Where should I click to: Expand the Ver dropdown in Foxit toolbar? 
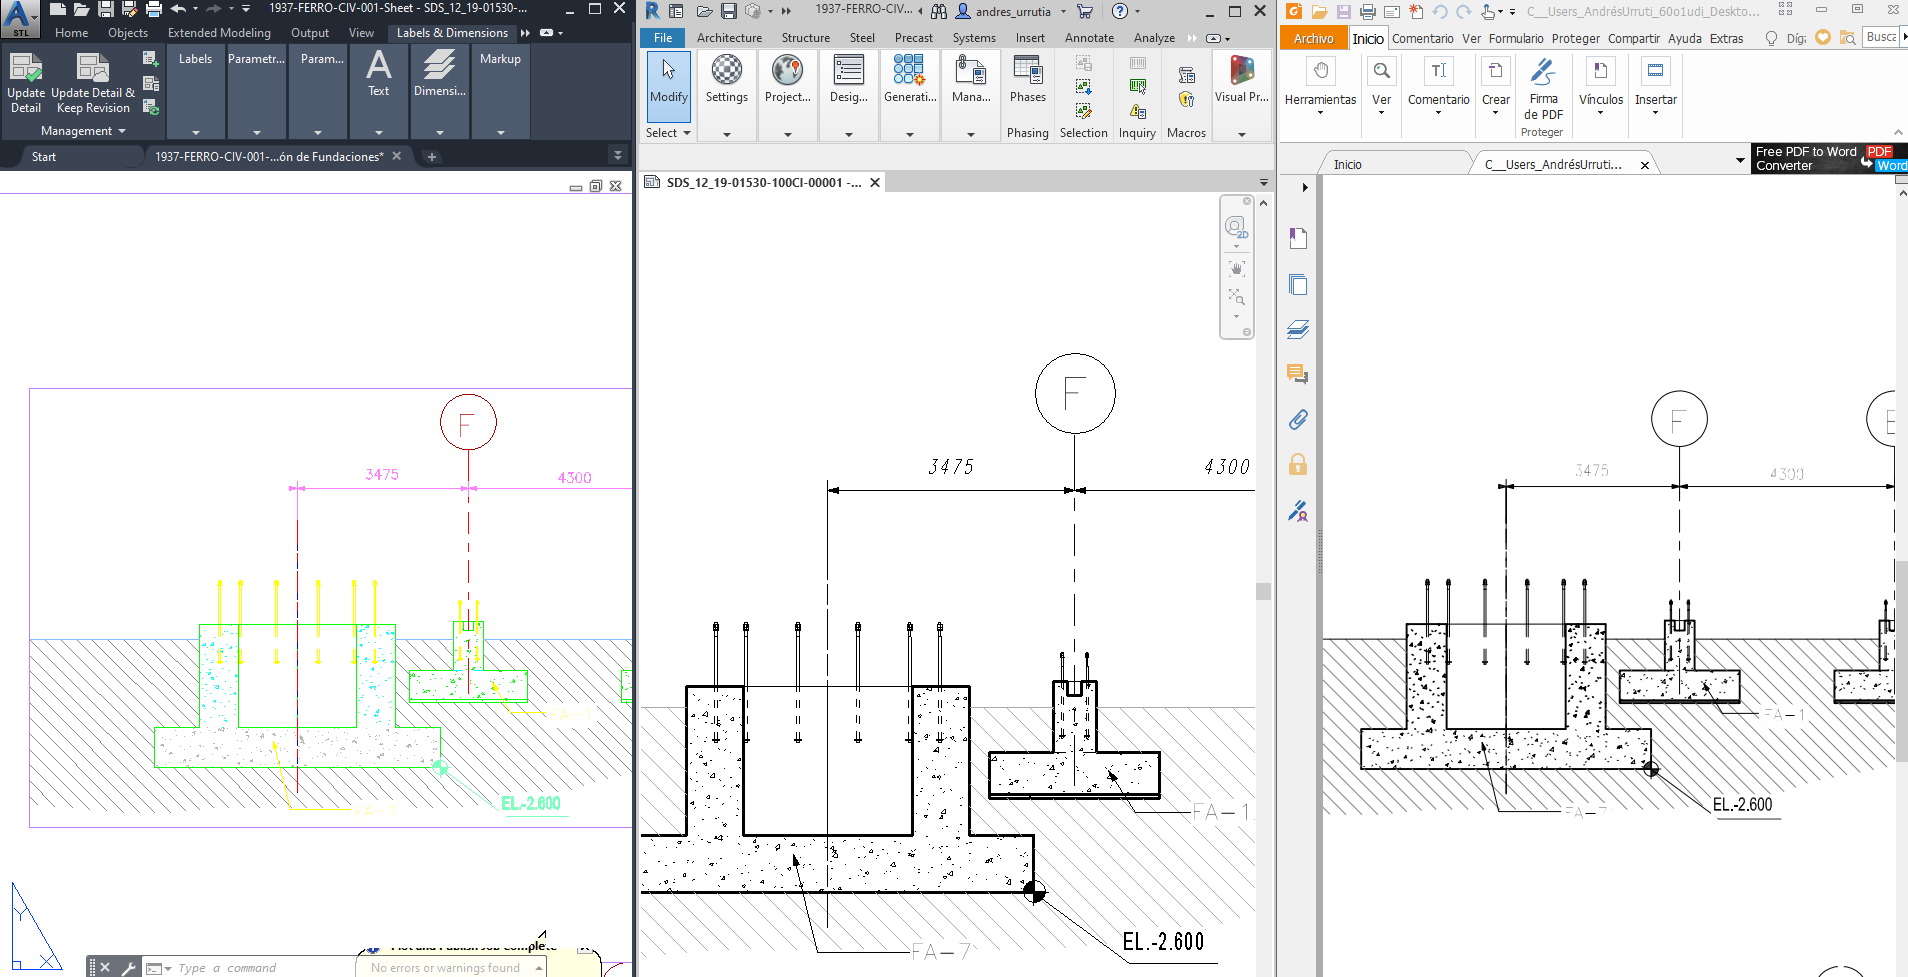point(1381,113)
